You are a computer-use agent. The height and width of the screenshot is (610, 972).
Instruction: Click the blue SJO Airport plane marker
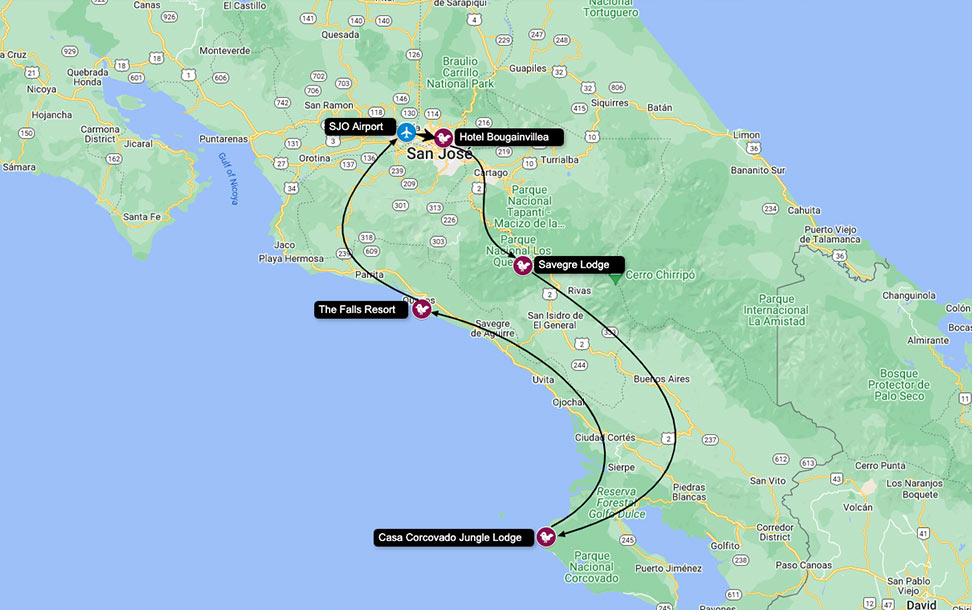(406, 132)
